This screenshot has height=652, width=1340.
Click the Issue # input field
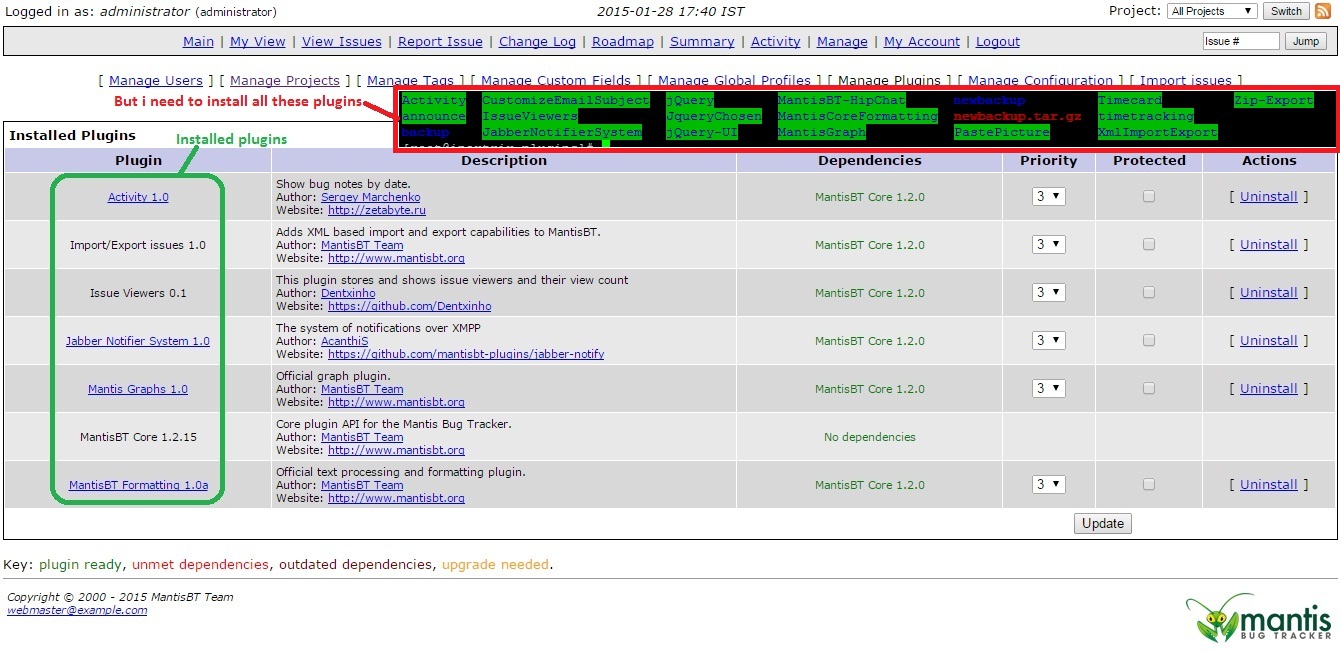pyautogui.click(x=1240, y=42)
